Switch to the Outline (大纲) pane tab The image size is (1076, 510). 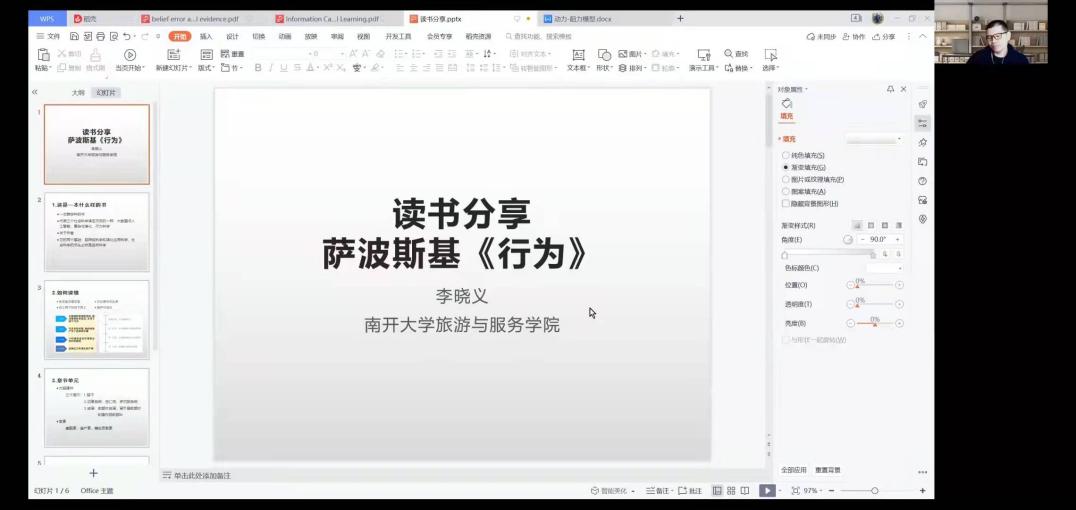pyautogui.click(x=78, y=92)
